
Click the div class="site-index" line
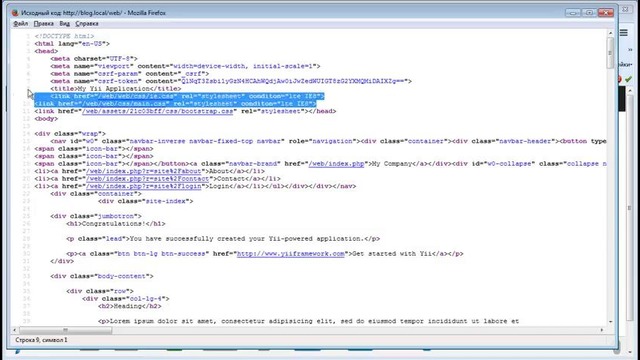145,201
